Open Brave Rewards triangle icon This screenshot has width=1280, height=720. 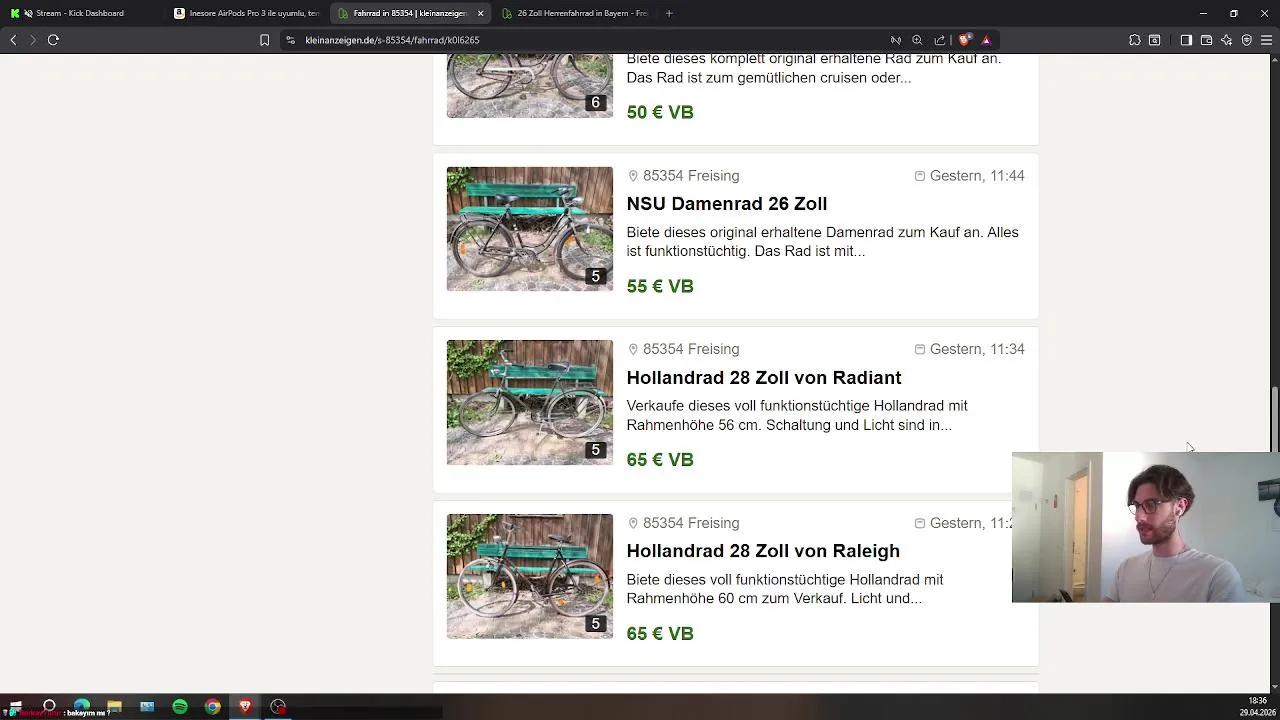[986, 40]
